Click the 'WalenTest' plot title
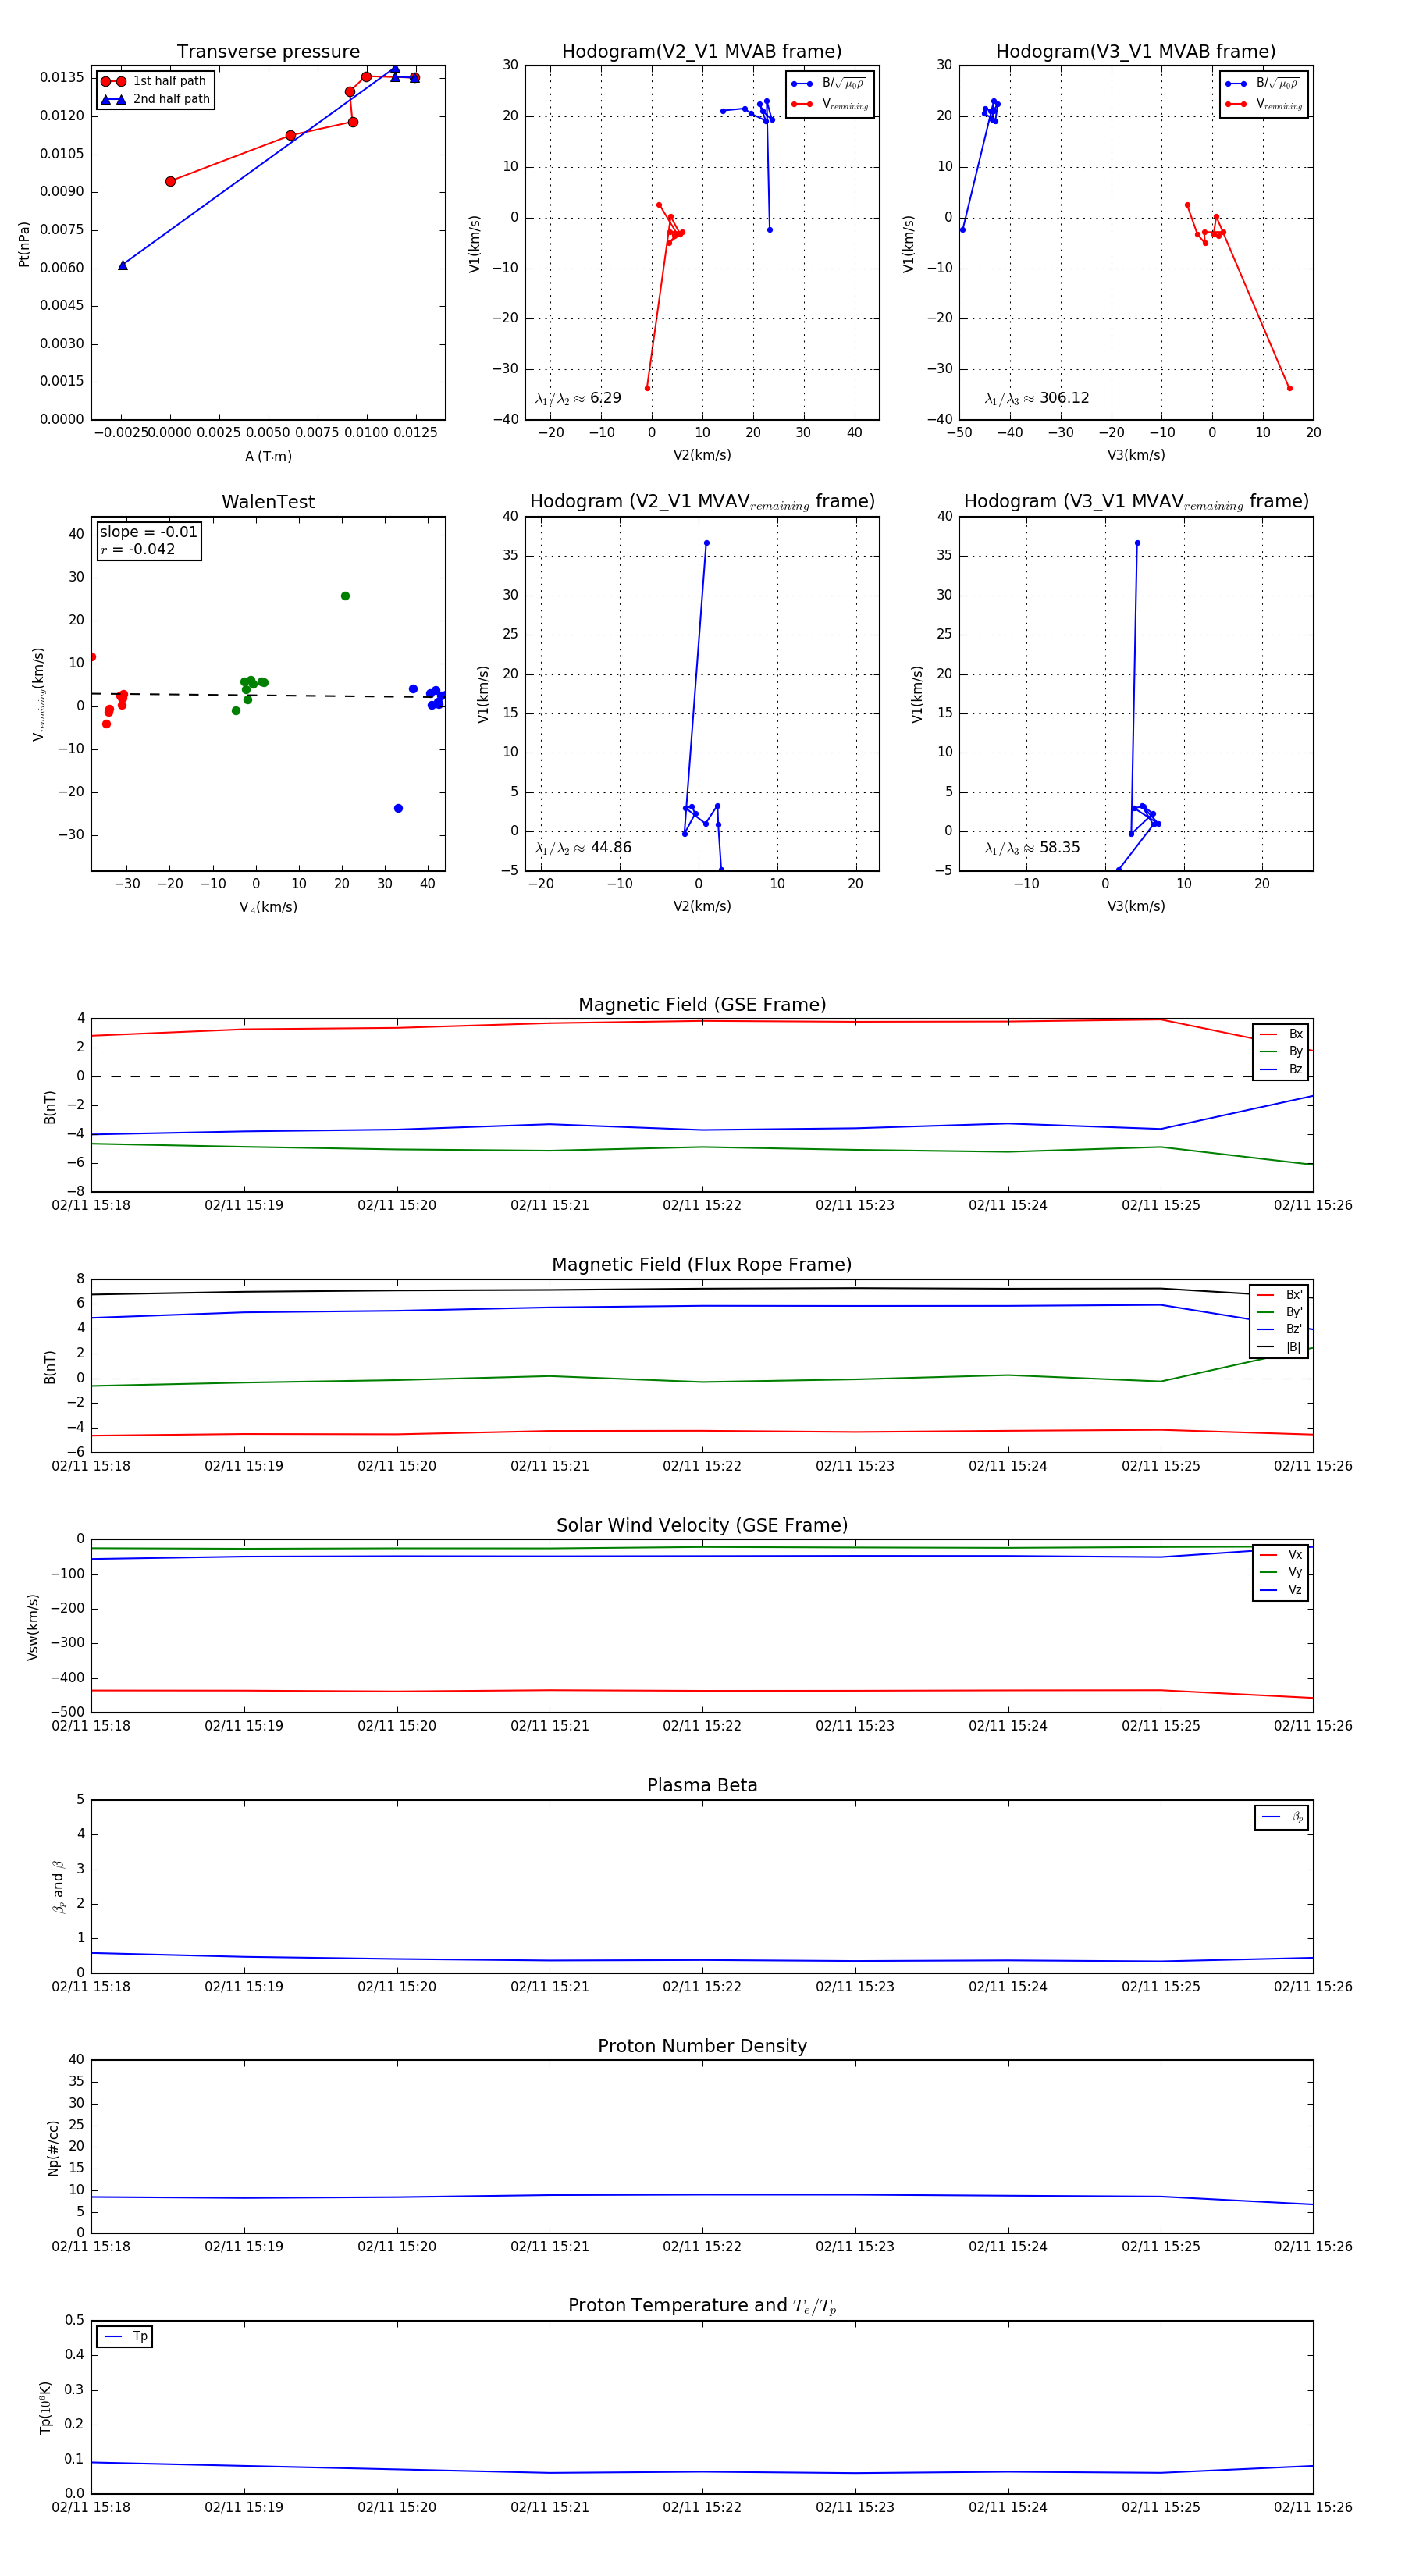Screen dimensions: 1405x2576 pos(268,502)
